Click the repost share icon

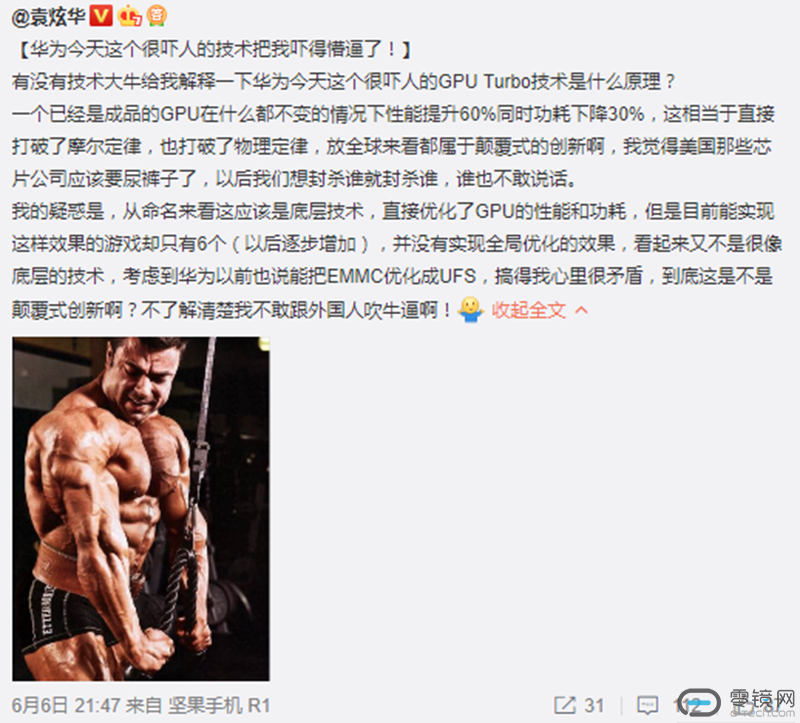click(564, 705)
